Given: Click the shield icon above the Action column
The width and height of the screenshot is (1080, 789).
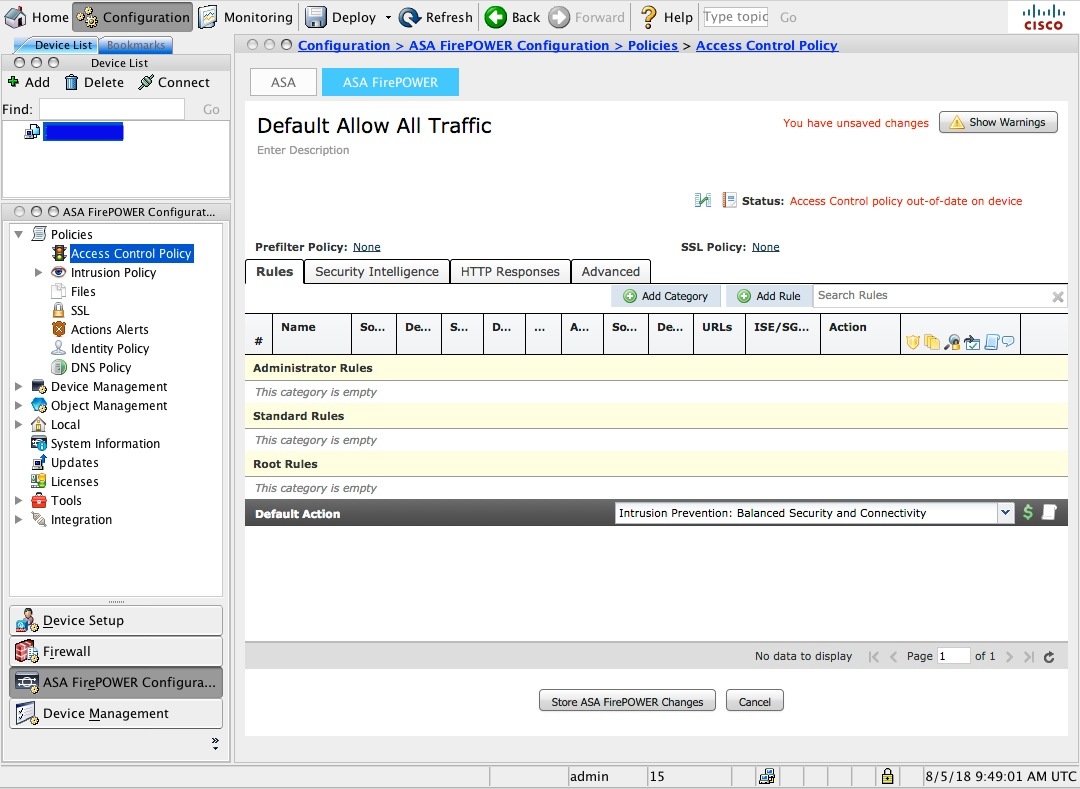Looking at the screenshot, I should point(912,341).
